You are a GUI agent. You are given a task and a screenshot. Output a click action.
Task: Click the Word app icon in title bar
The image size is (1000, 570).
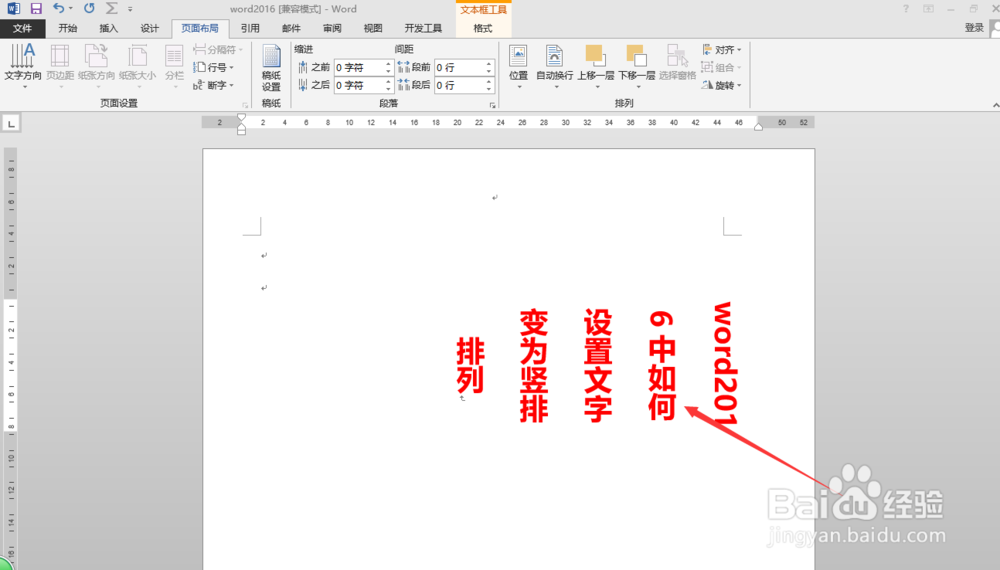pyautogui.click(x=13, y=9)
